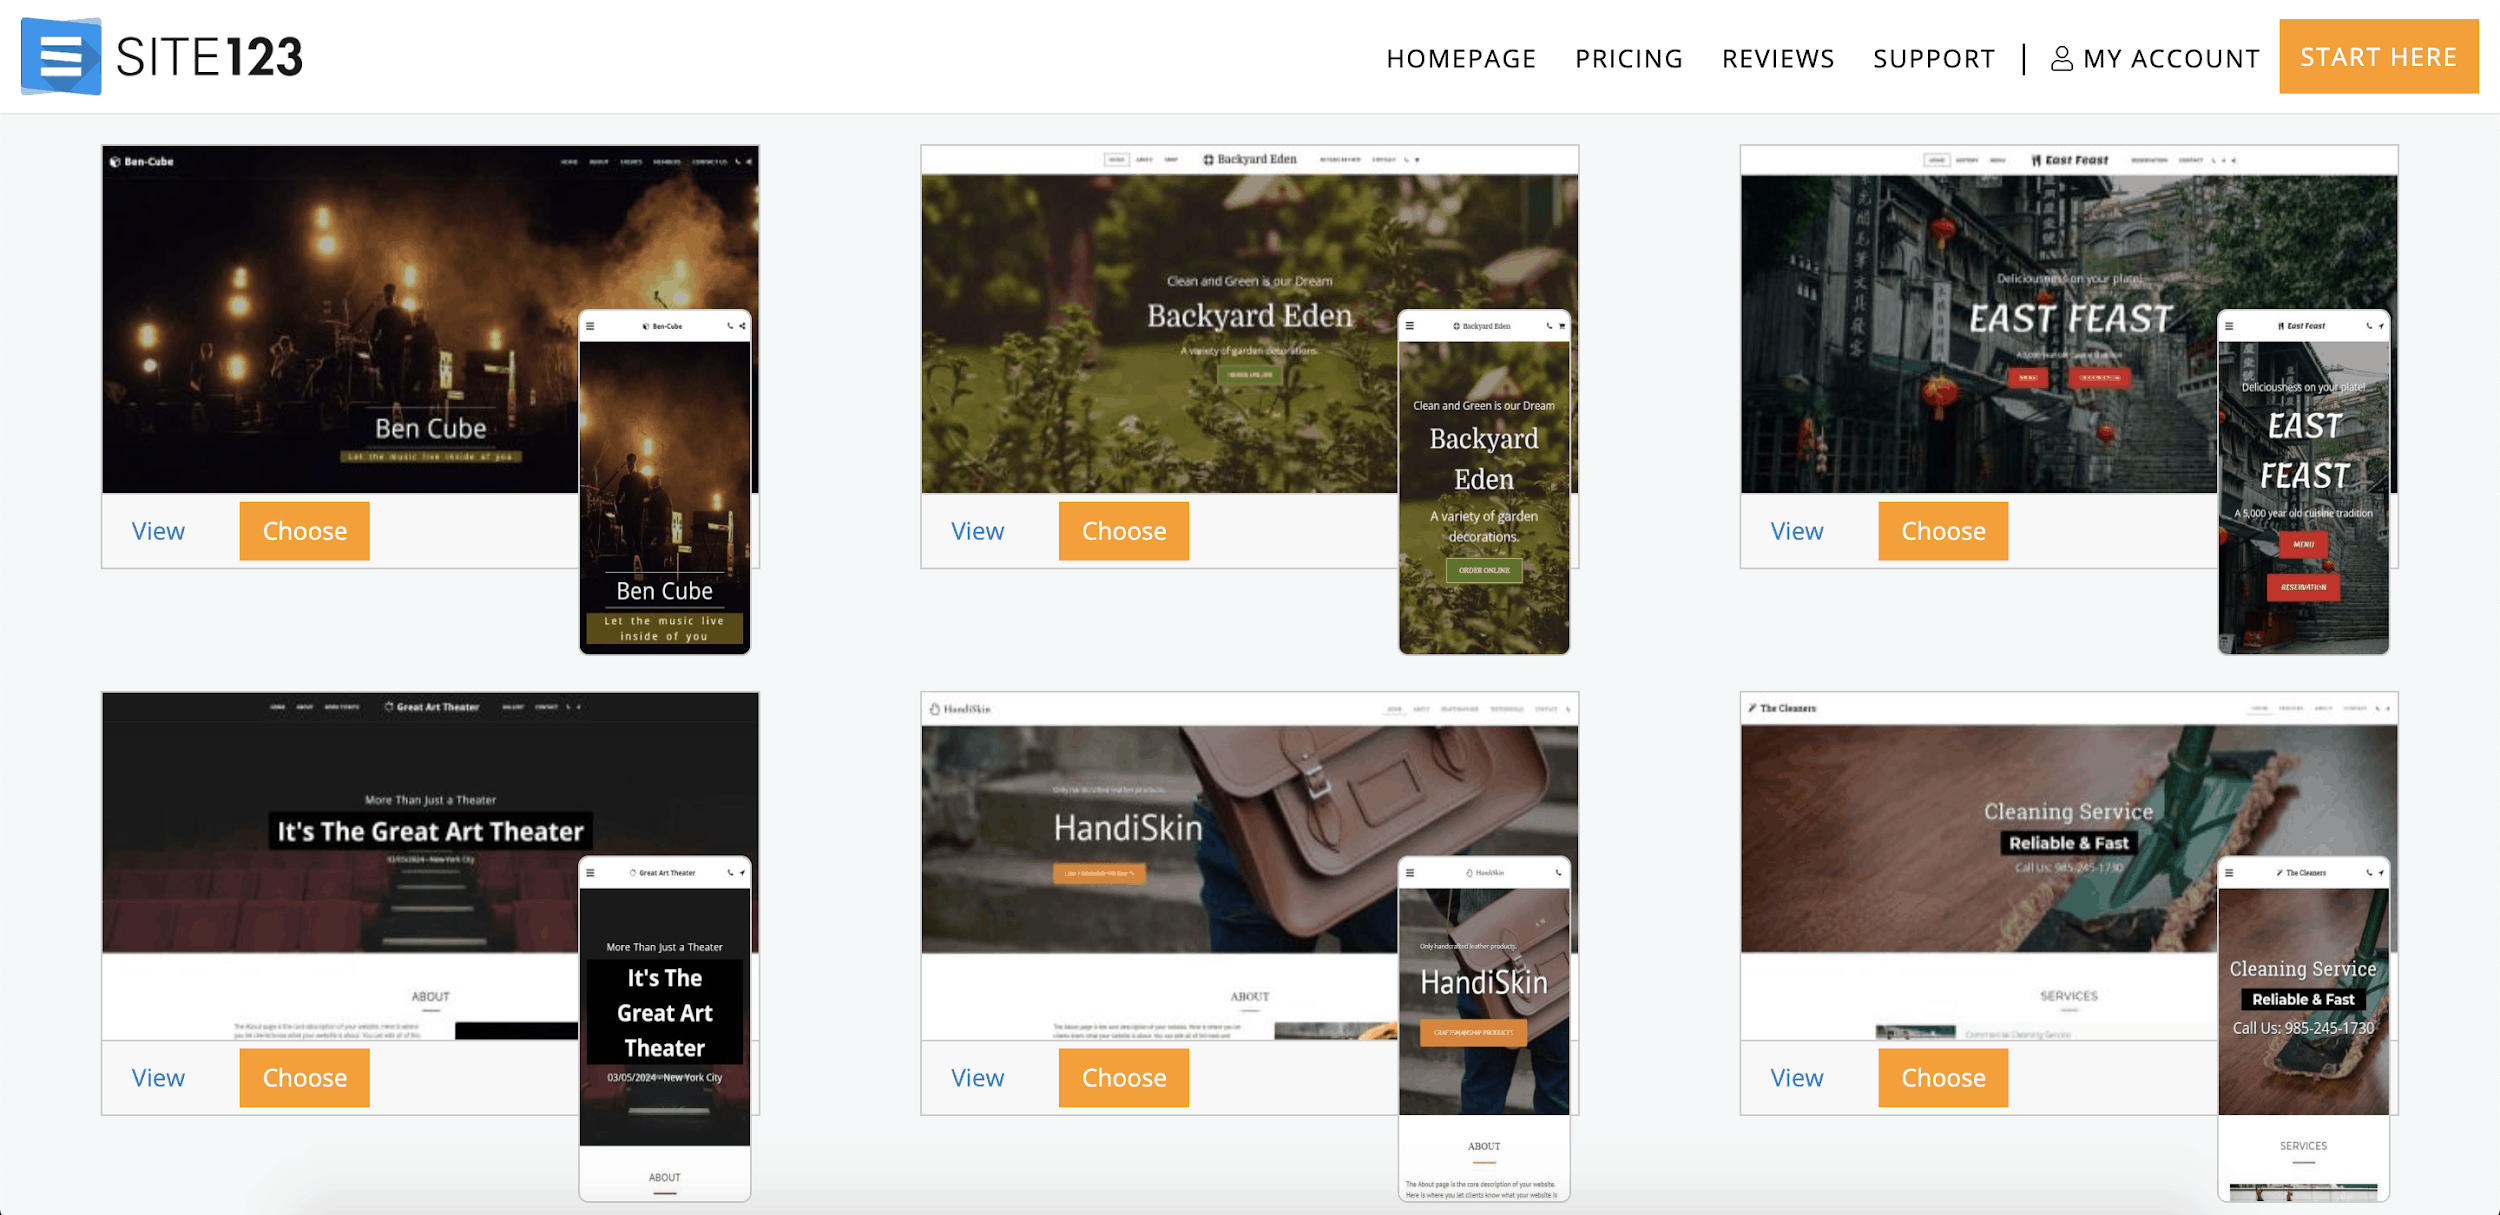Click the SITE123 logo icon
The height and width of the screenshot is (1215, 2500).
(x=61, y=56)
